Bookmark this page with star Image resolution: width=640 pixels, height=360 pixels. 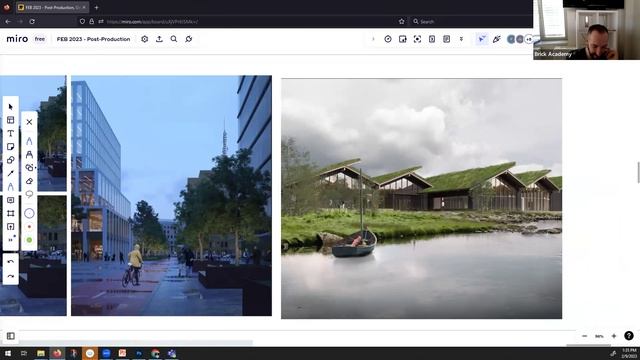402,21
